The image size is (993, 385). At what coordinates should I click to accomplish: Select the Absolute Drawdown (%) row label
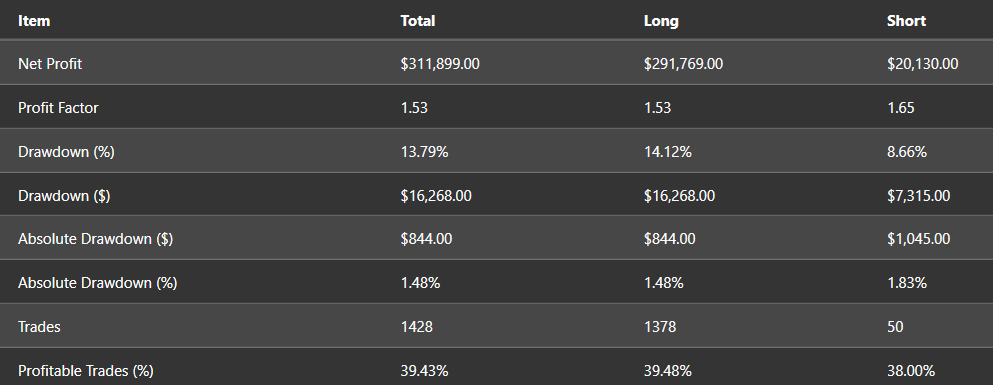(98, 282)
